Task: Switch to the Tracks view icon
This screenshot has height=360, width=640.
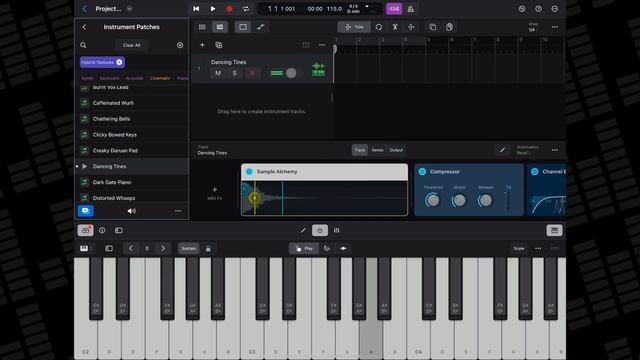Action: click(x=220, y=27)
